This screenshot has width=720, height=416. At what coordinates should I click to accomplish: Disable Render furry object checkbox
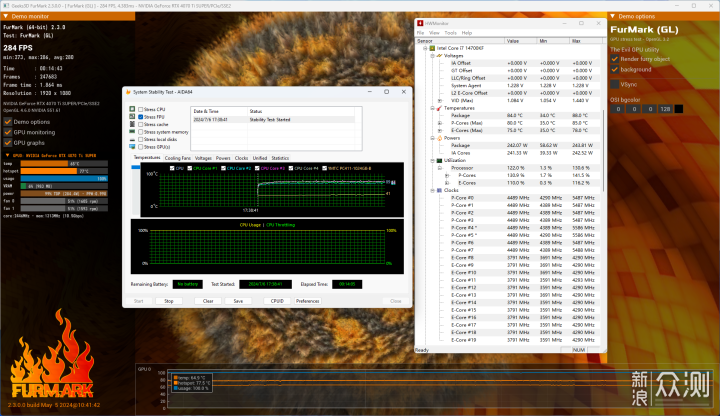[614, 58]
